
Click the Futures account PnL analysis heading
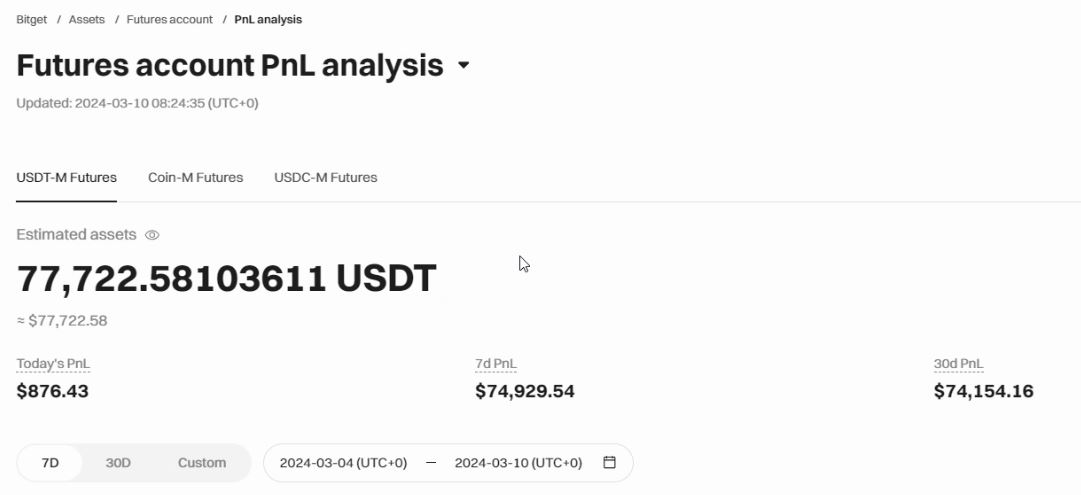230,65
